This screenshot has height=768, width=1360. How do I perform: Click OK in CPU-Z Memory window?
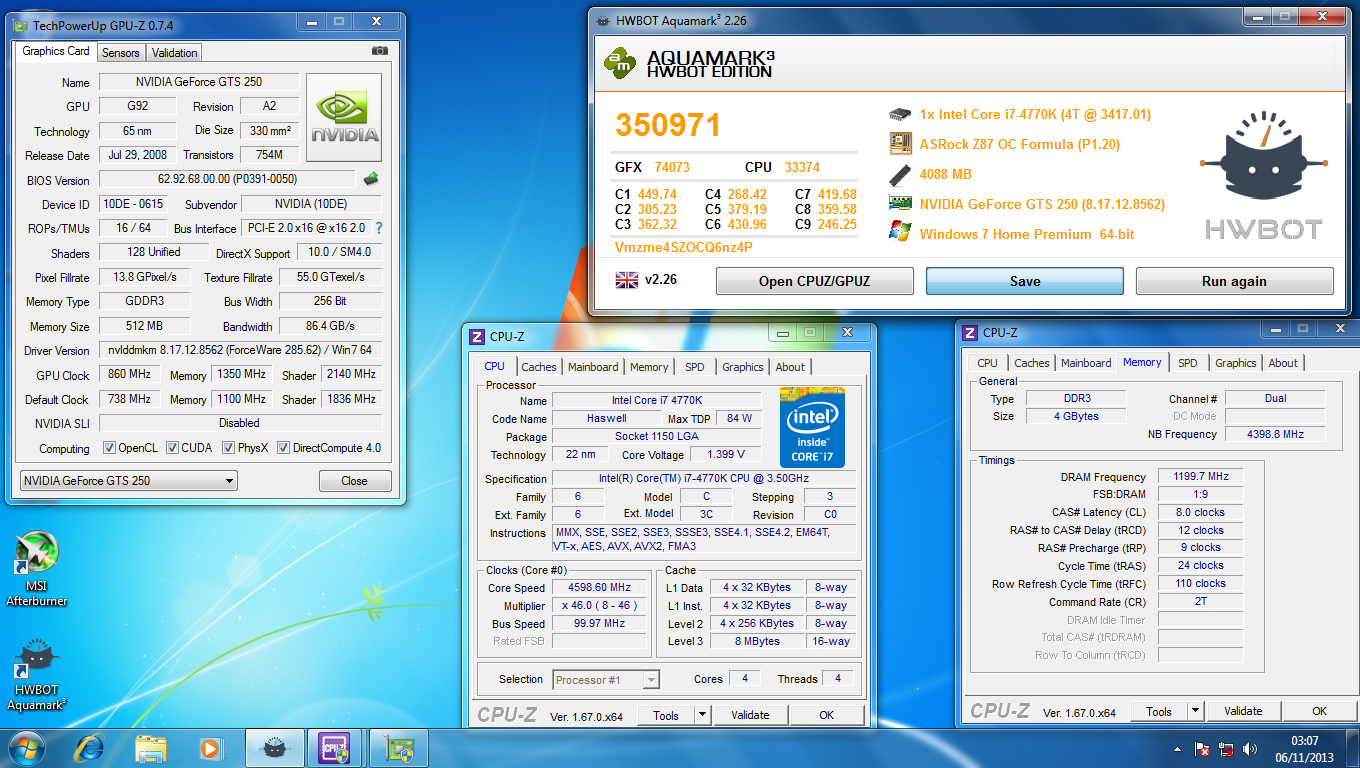pyautogui.click(x=1320, y=711)
